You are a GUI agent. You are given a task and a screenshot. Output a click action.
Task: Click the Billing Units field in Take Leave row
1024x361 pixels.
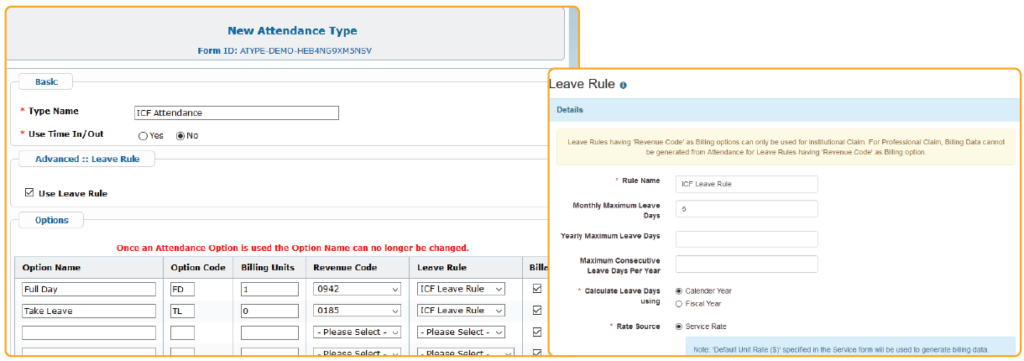coord(270,311)
